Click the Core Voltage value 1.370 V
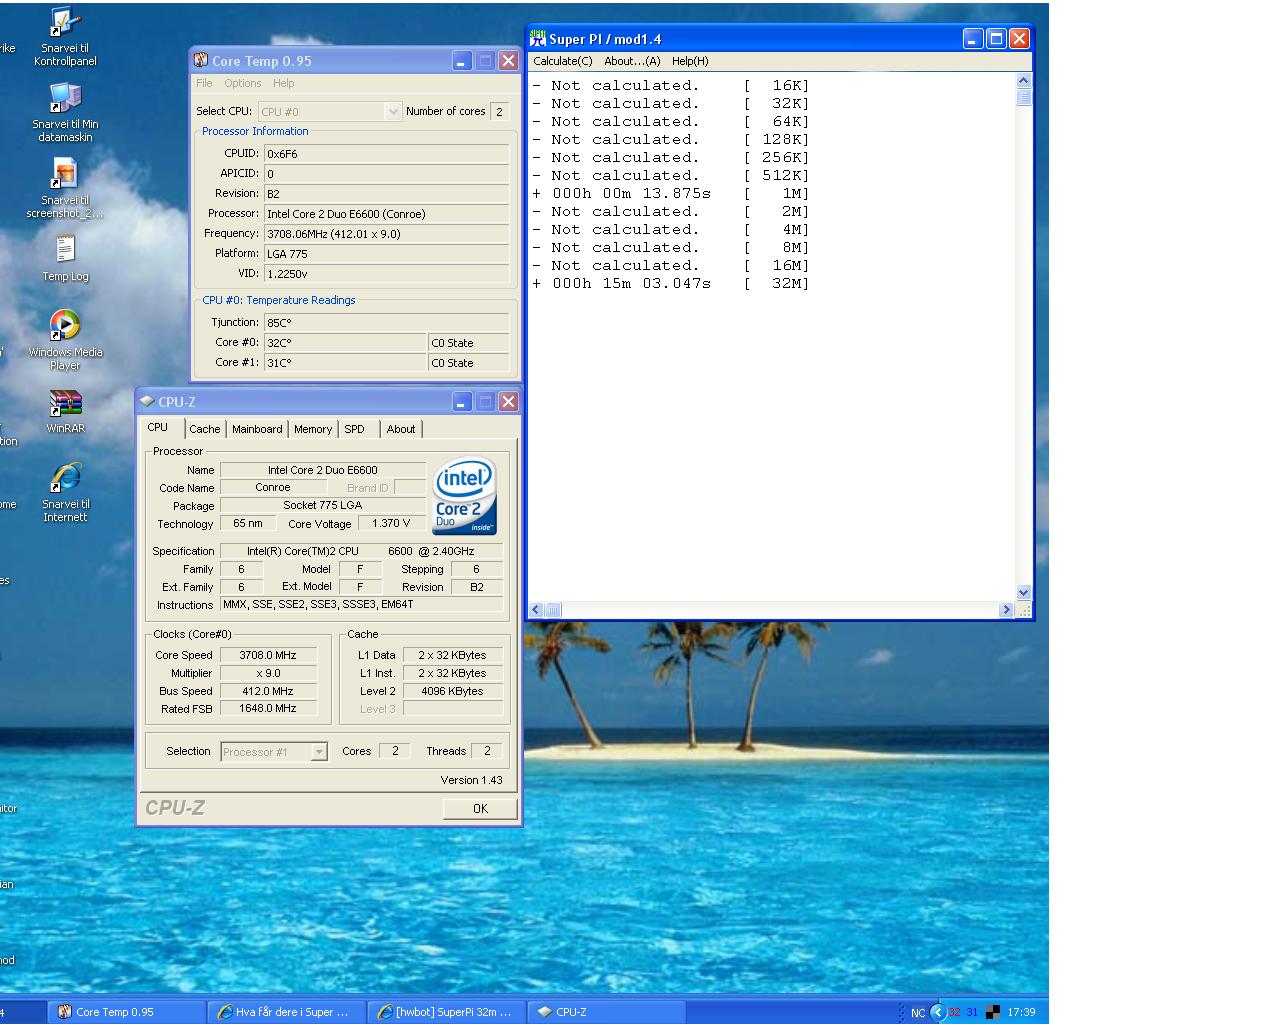 pyautogui.click(x=391, y=523)
